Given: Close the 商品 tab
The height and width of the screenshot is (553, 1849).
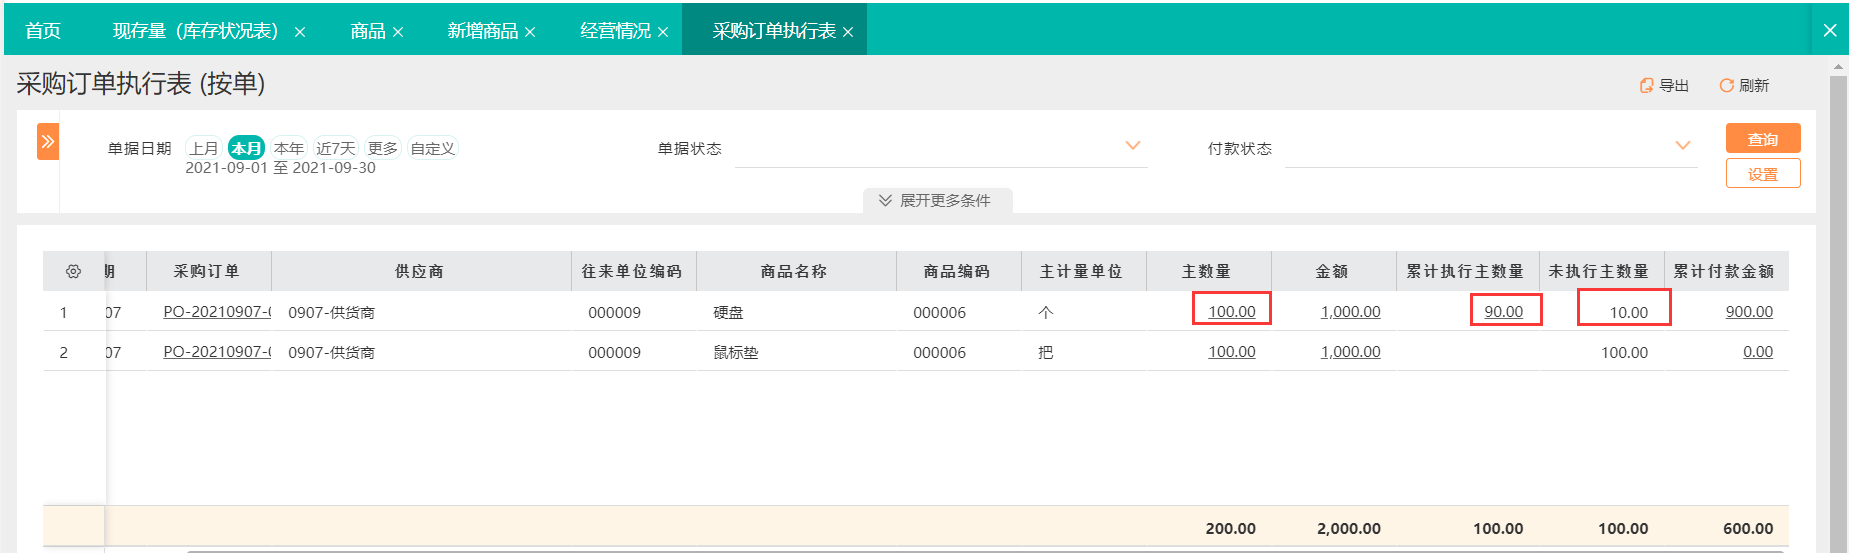Looking at the screenshot, I should tap(398, 32).
